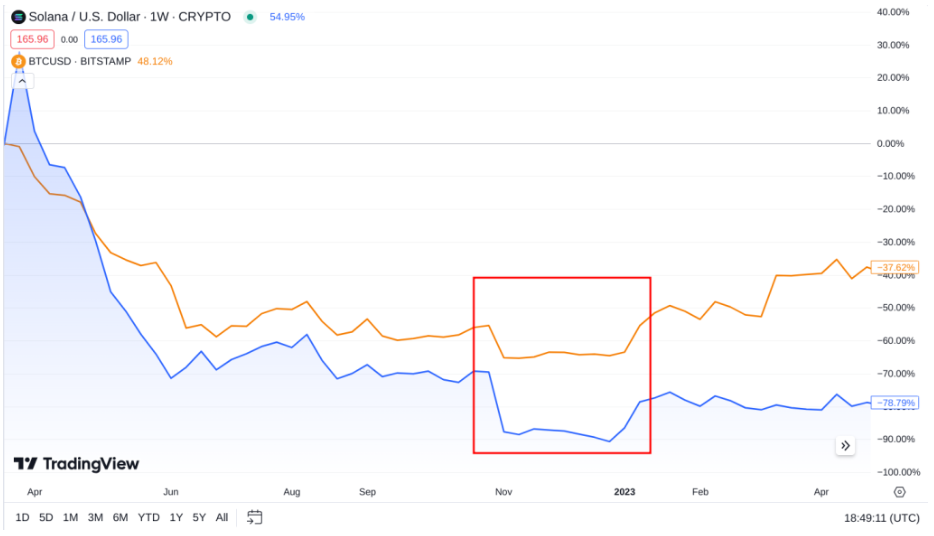934x536 pixels.
Task: Click the 20.00% label on price axis
Action: click(x=893, y=77)
